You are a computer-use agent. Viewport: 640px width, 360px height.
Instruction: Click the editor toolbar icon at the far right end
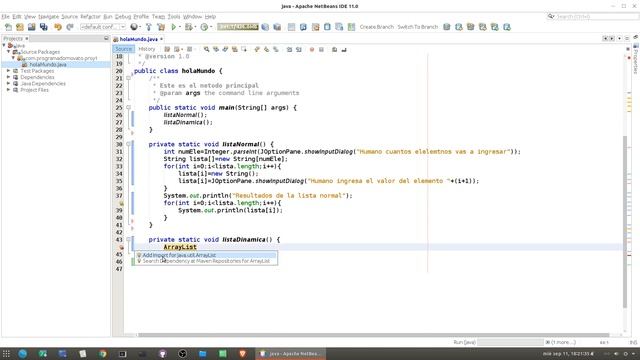[x=344, y=49]
